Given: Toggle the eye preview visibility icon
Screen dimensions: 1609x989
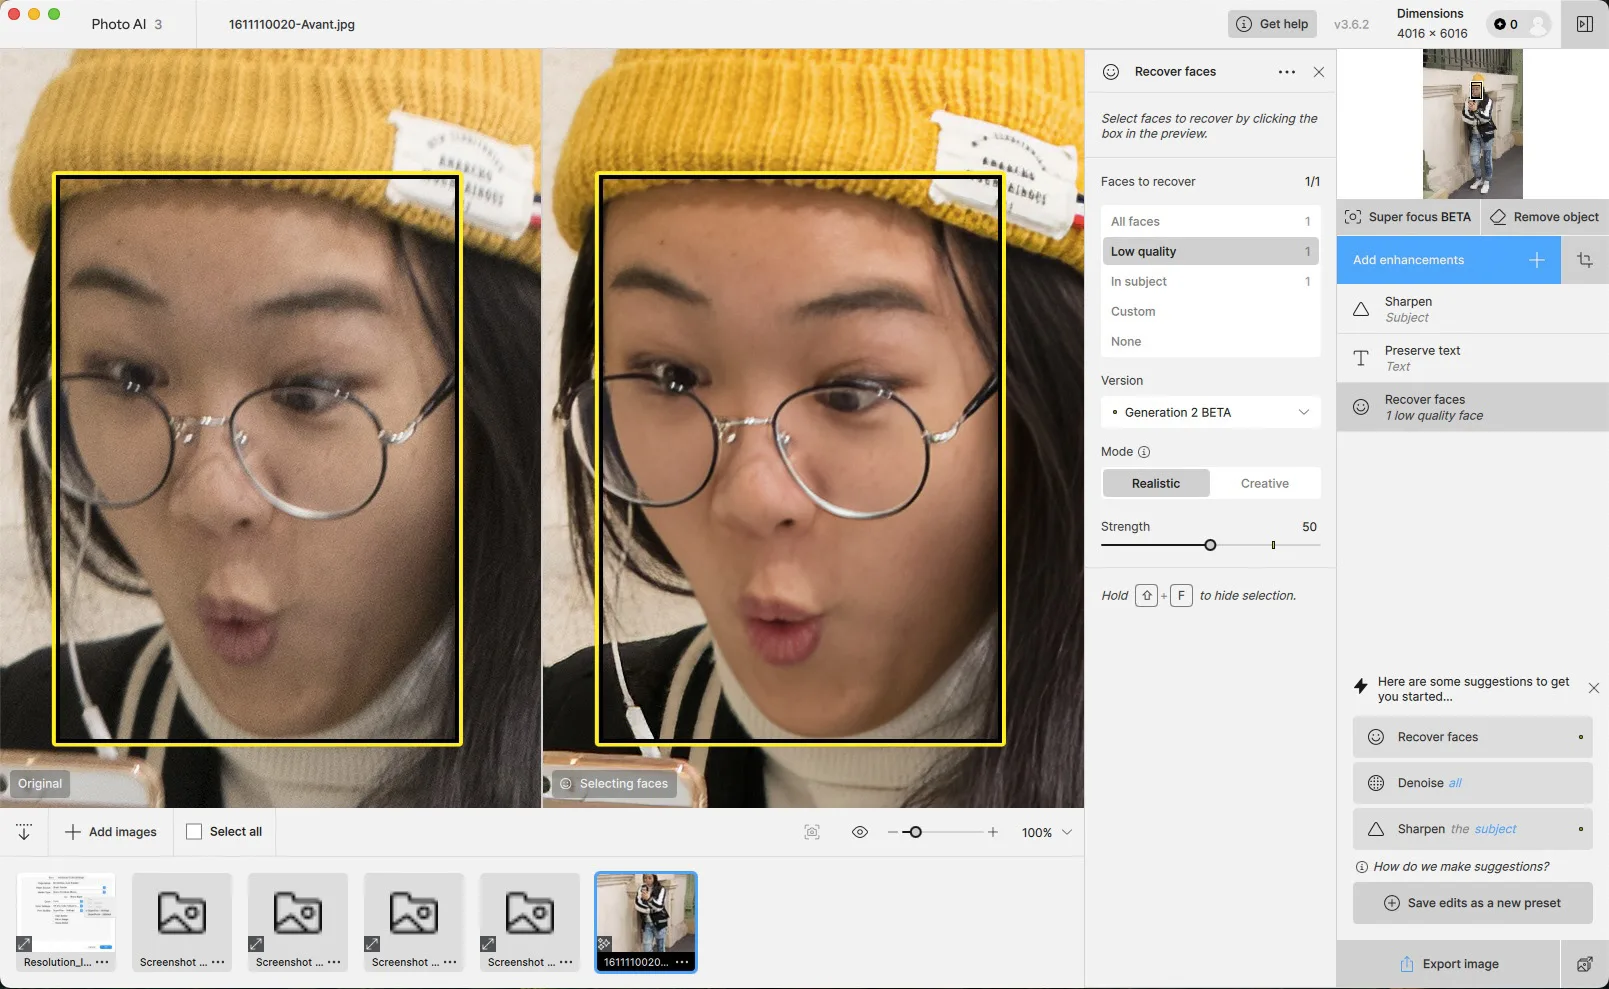Looking at the screenshot, I should coord(859,832).
